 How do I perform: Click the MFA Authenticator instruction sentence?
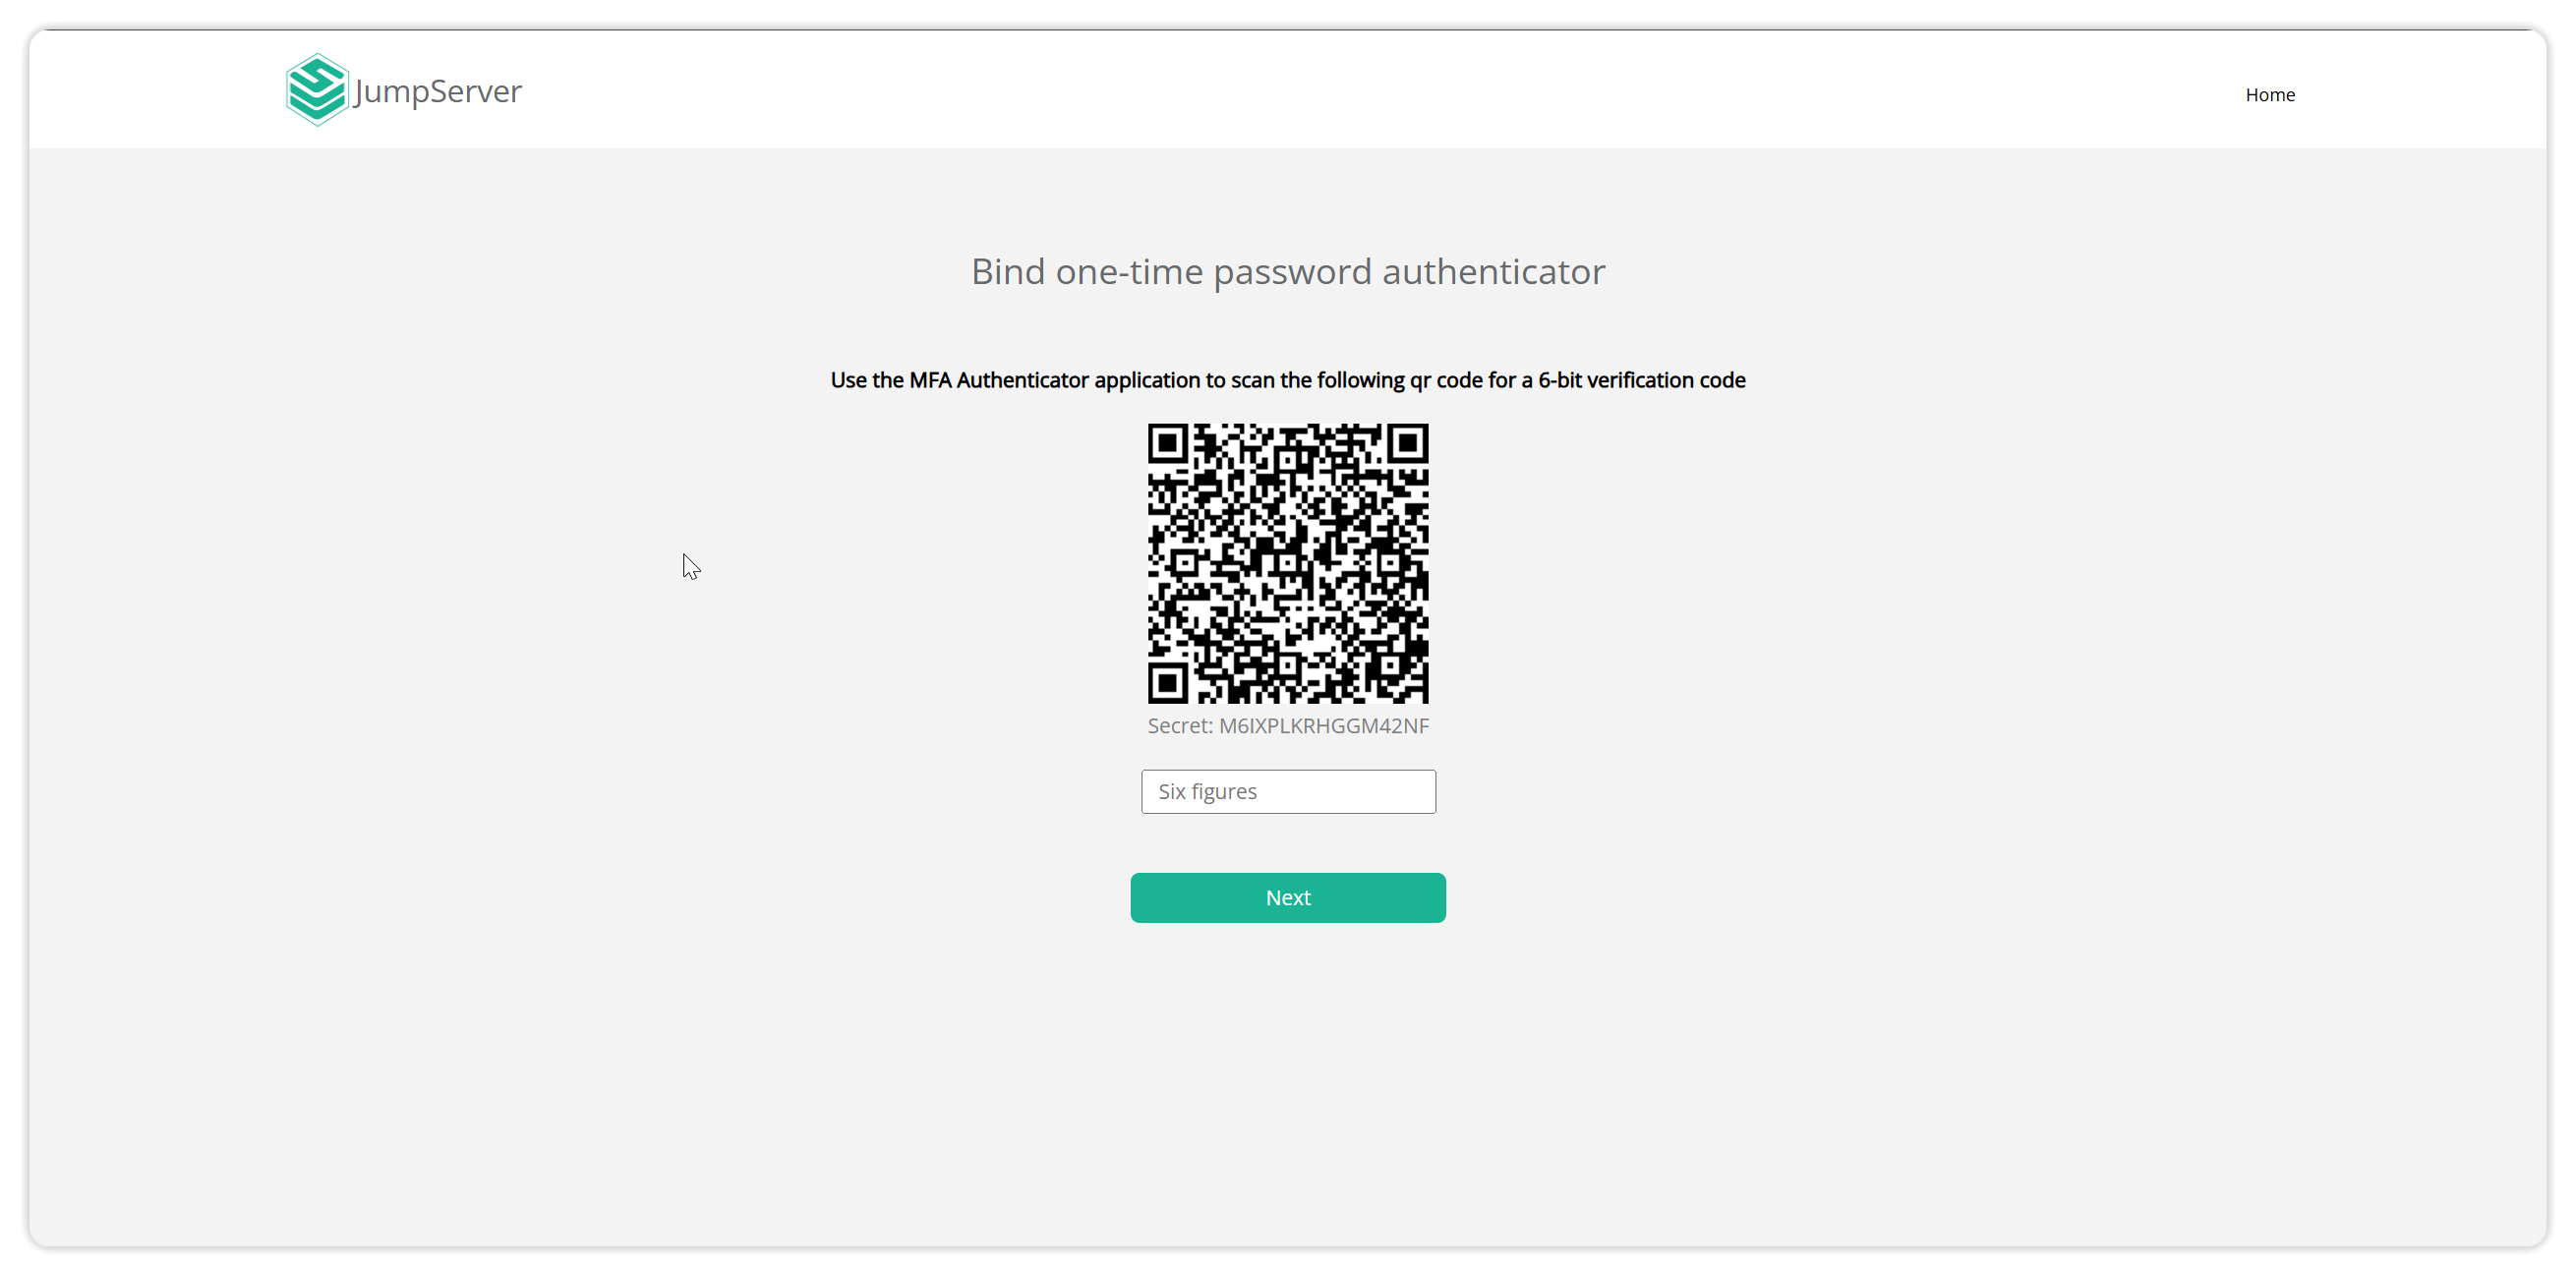click(x=1288, y=380)
